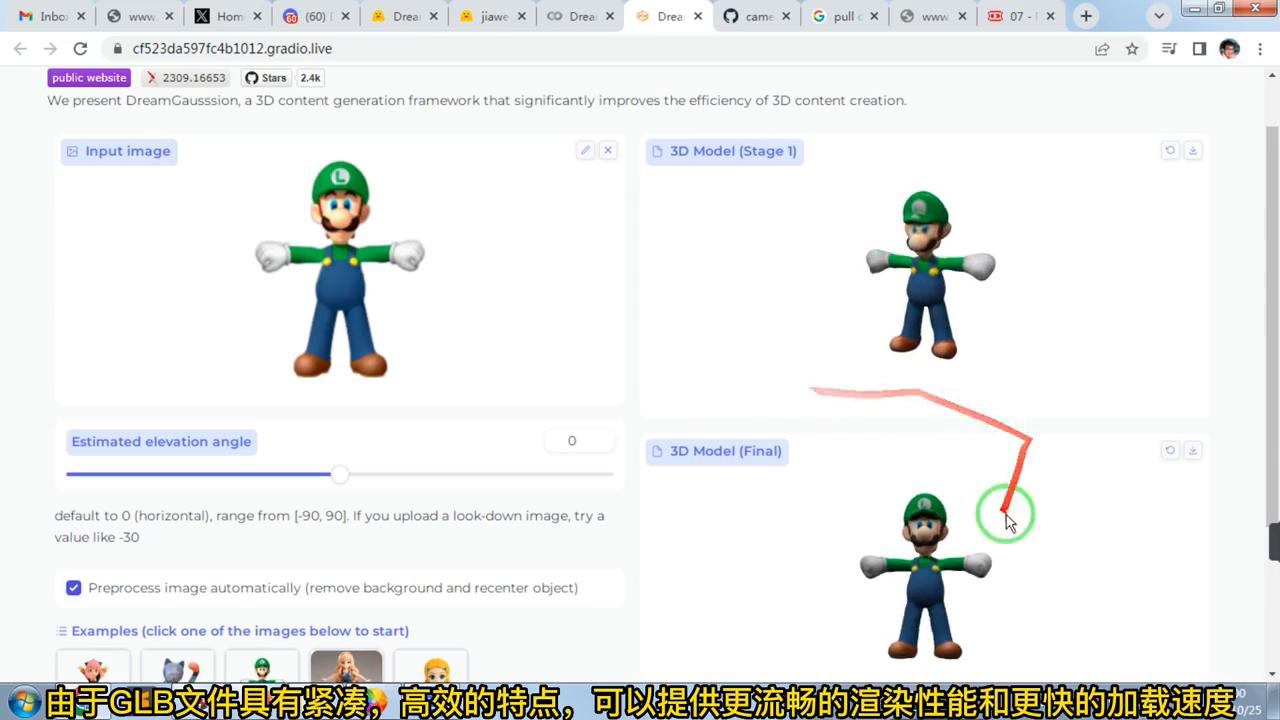1280x720 pixels.
Task: Open the media control icon in toolbar
Action: (x=1169, y=49)
